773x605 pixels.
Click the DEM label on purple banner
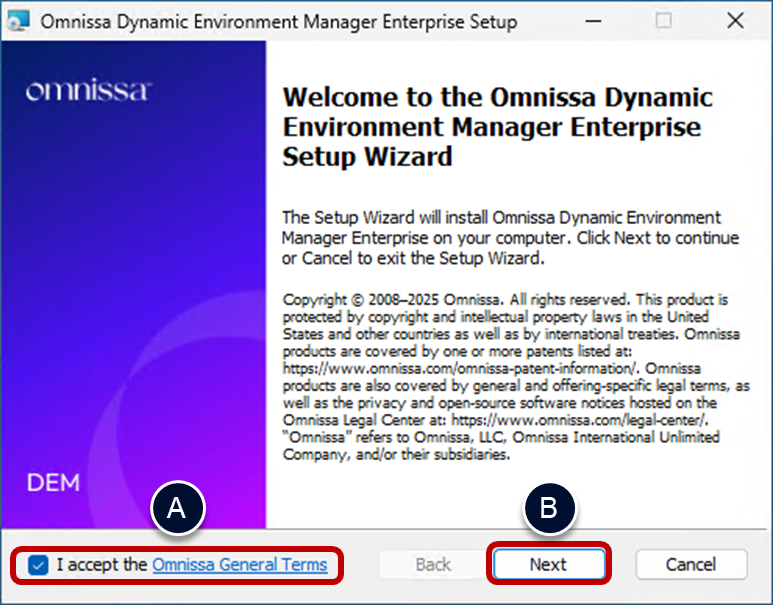[53, 483]
